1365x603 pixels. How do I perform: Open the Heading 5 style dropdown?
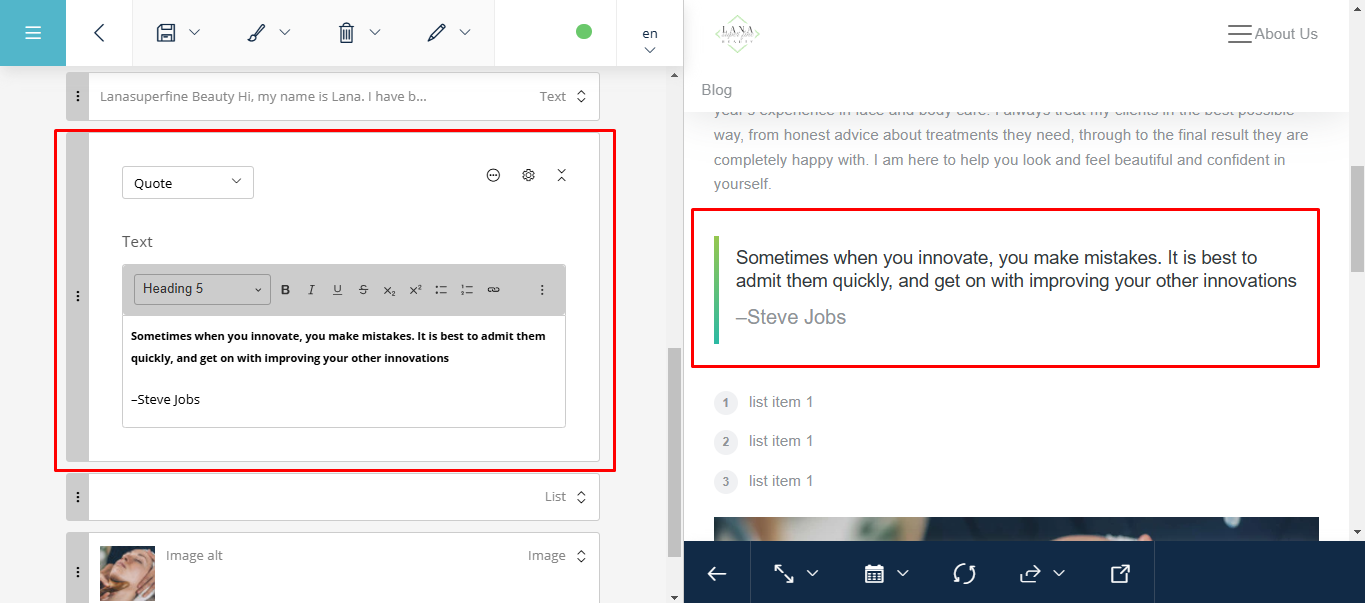pyautogui.click(x=202, y=289)
